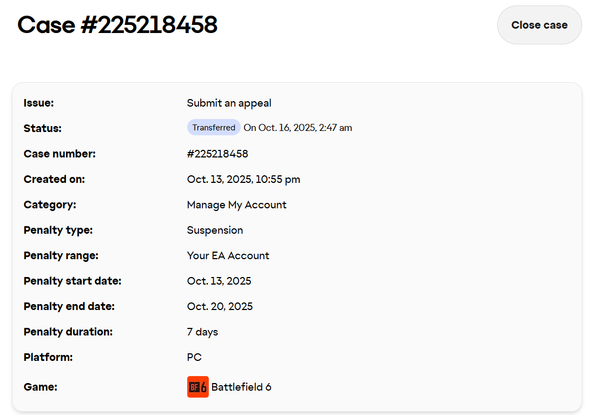The width and height of the screenshot is (600, 415).
Task: Click the 'Submit an appeal' issue value
Action: click(x=229, y=103)
